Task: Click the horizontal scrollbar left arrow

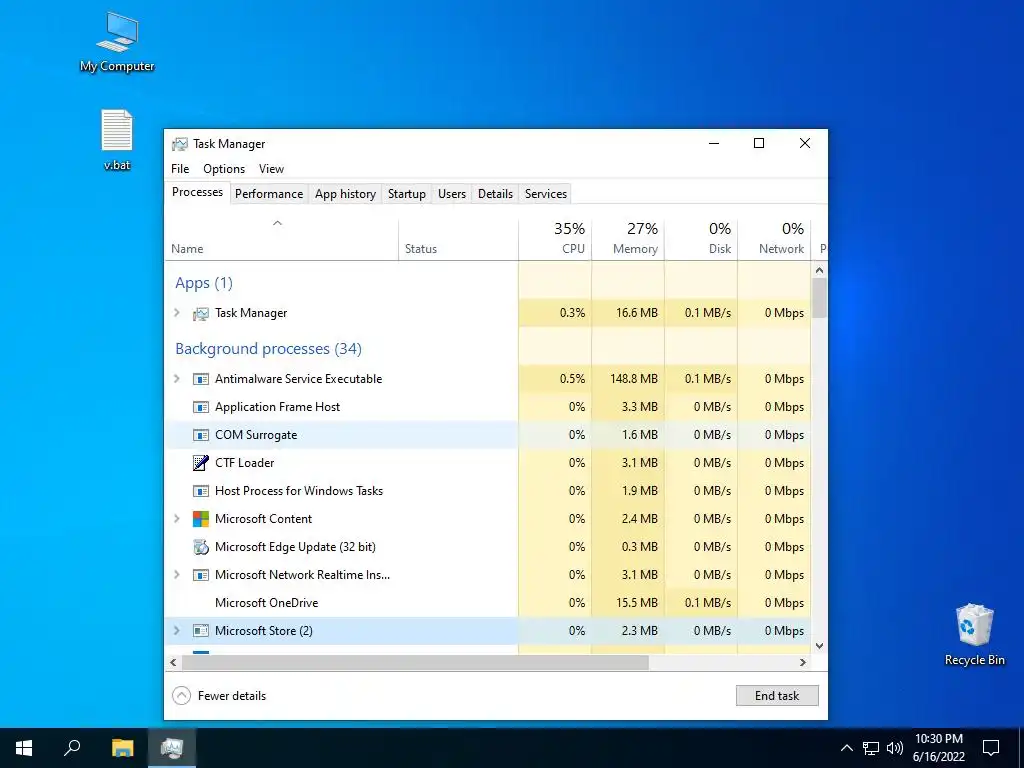Action: point(173,662)
